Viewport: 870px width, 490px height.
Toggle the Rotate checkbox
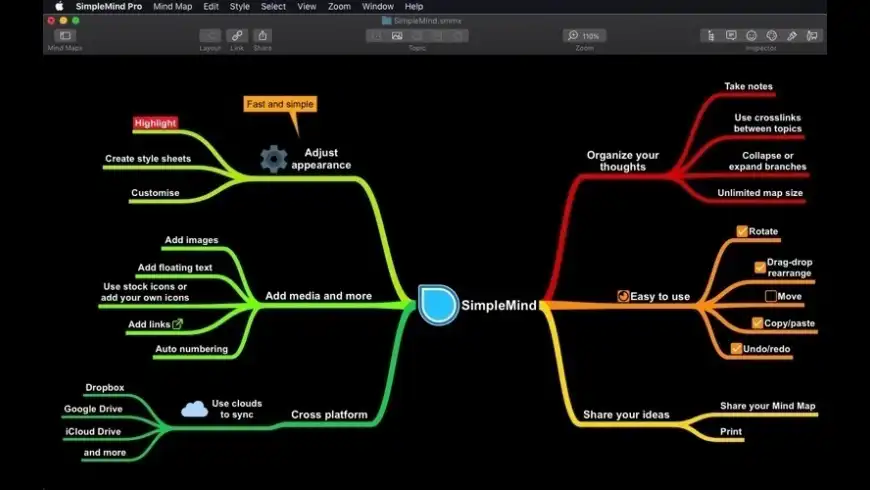742,231
